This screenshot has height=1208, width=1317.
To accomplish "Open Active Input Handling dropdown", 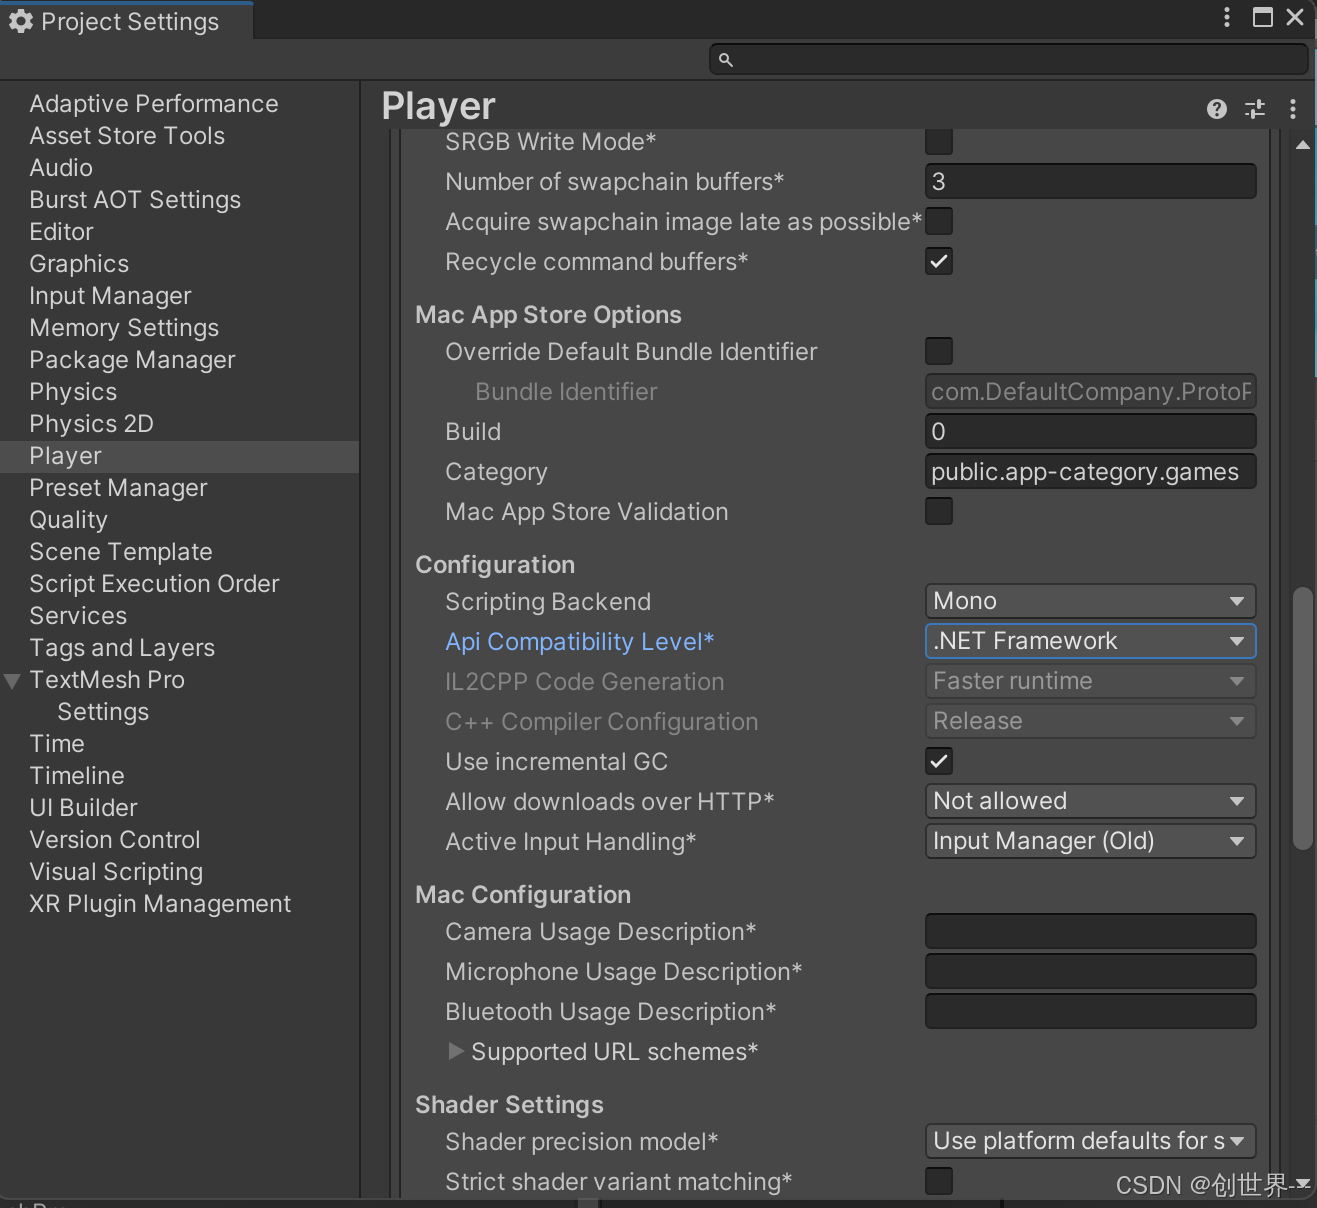I will (x=1090, y=841).
